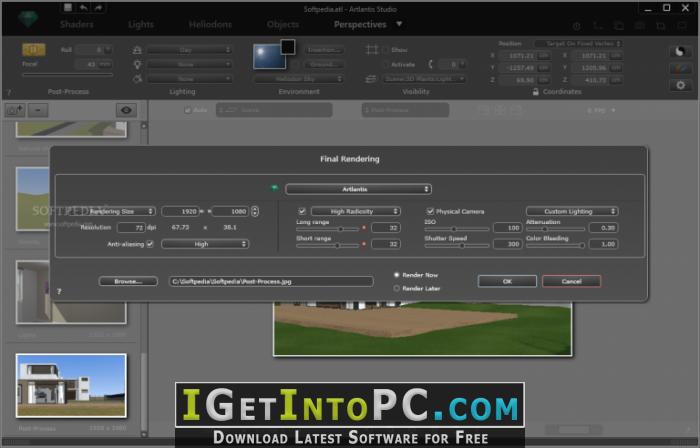Viewport: 700px width, 448px height.
Task: Click the Long range slider
Action: [328, 229]
